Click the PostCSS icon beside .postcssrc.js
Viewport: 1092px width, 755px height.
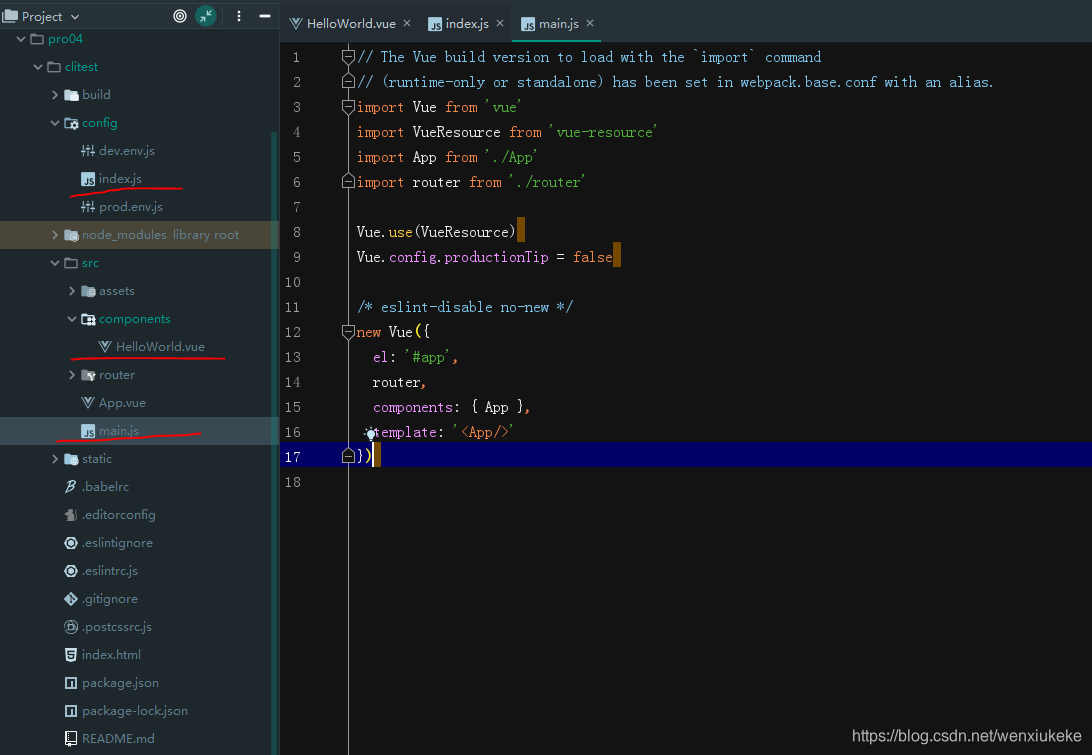(70, 627)
